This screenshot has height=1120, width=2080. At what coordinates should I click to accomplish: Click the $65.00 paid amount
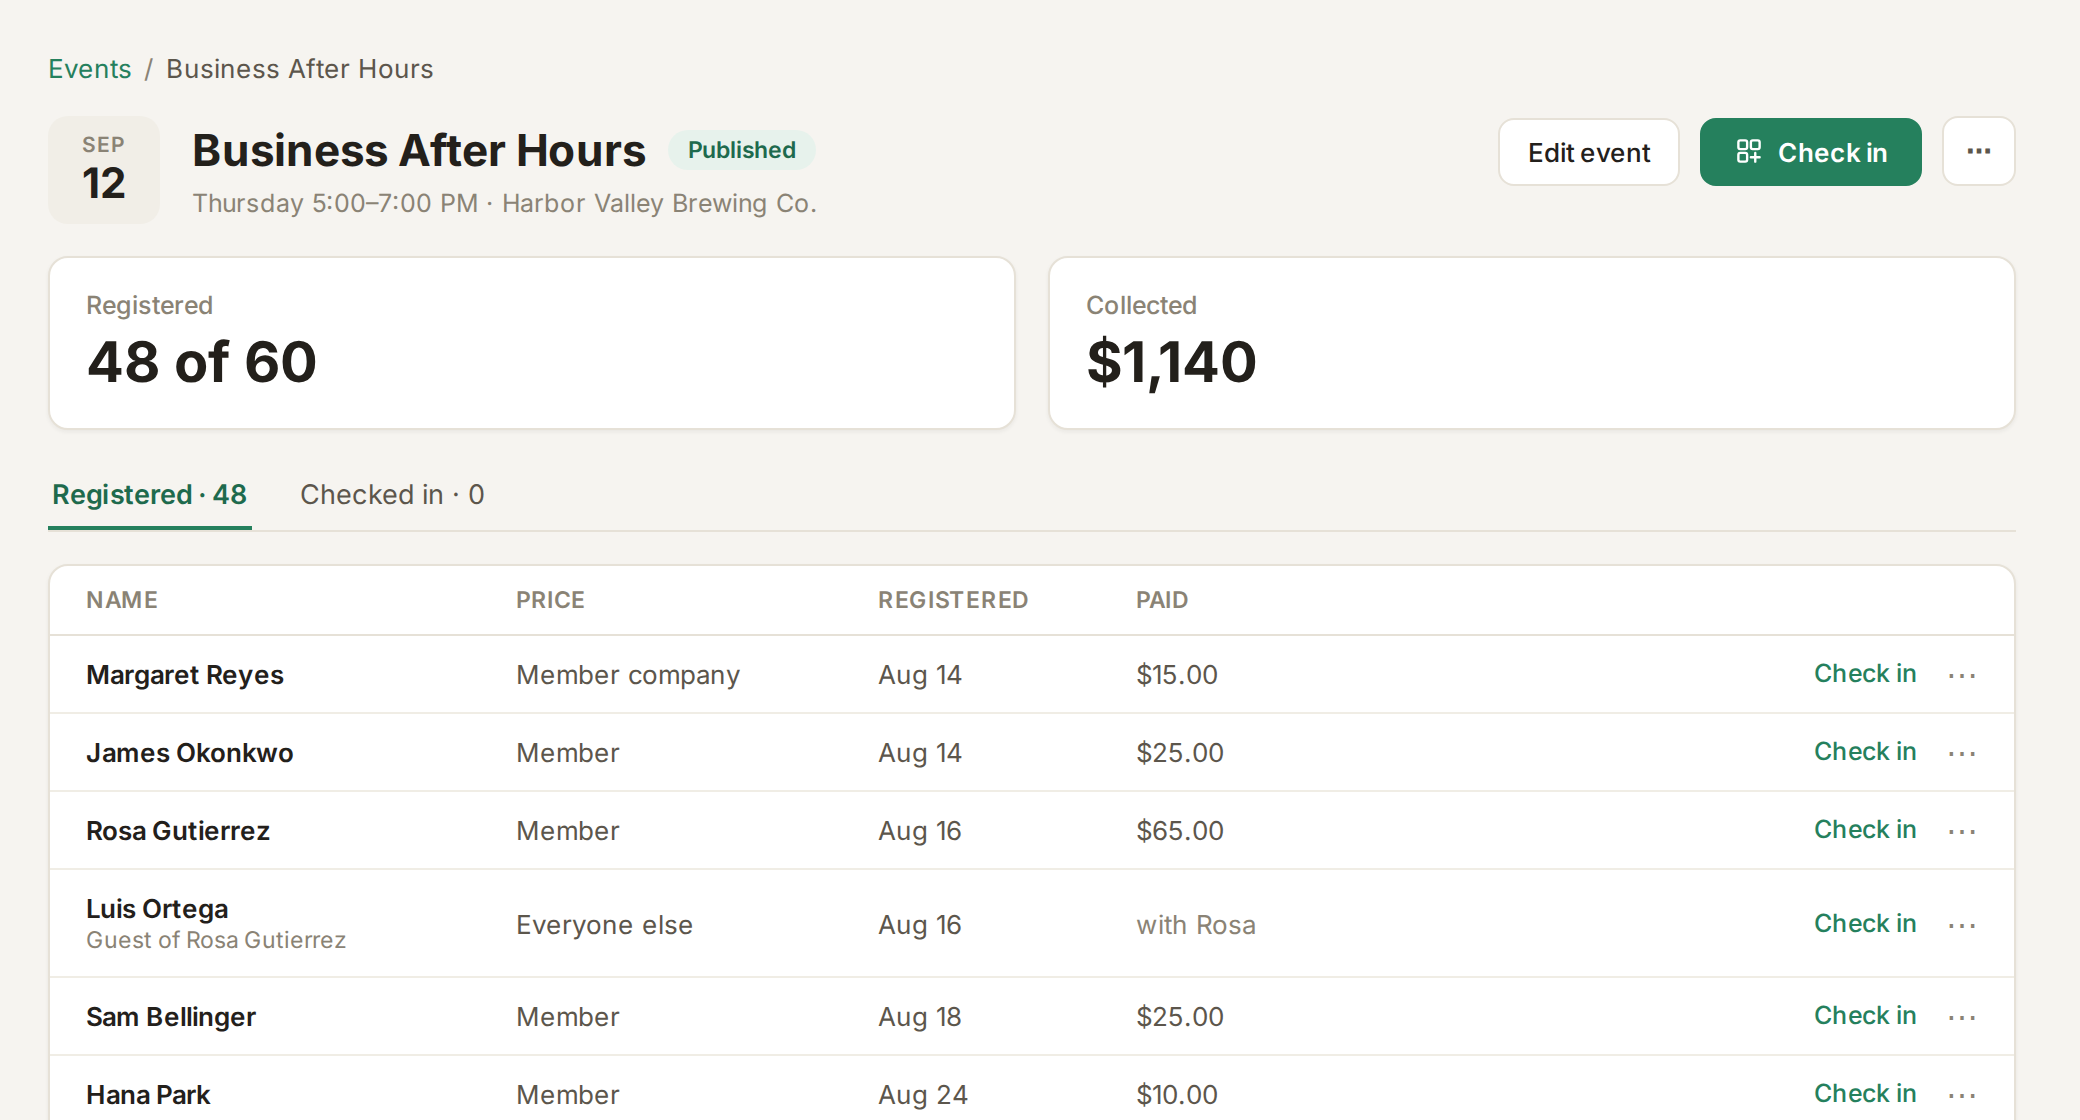[x=1180, y=831]
